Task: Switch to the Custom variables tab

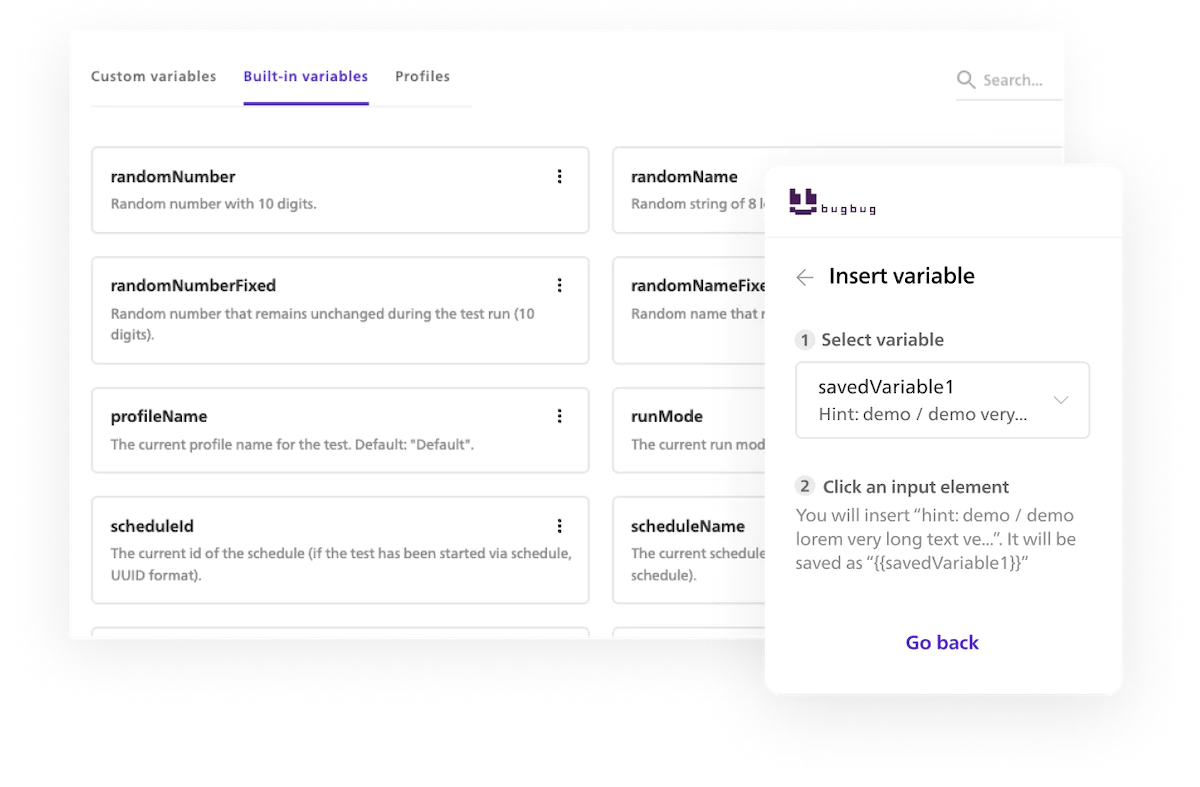Action: (x=153, y=76)
